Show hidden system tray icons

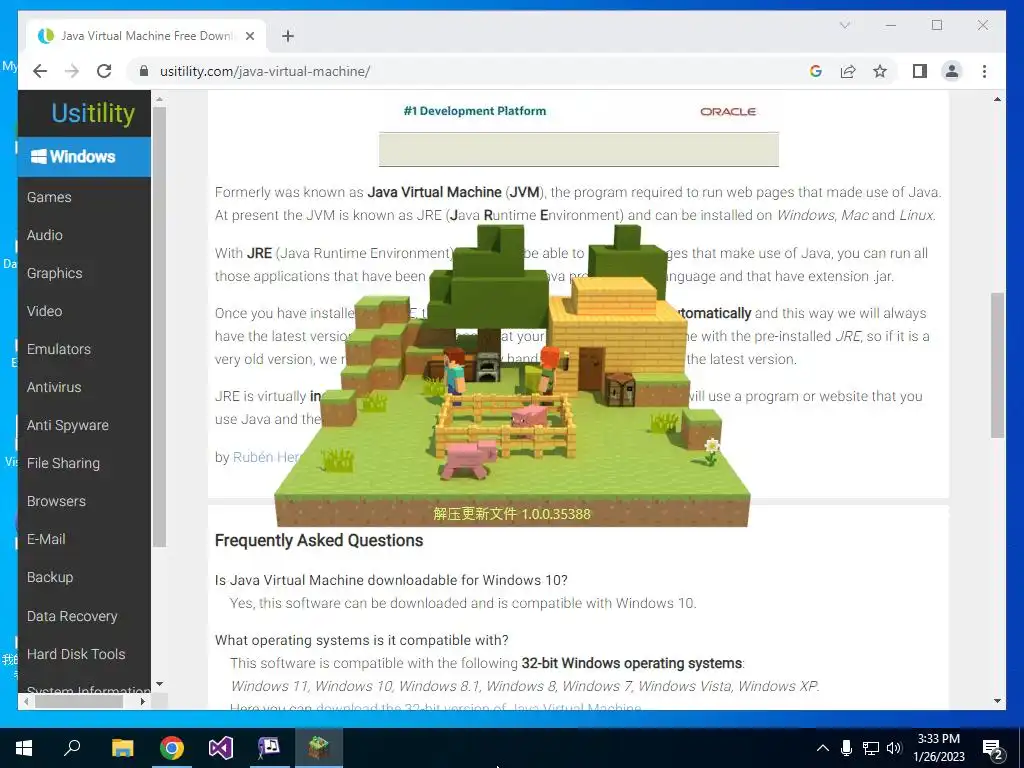click(823, 748)
